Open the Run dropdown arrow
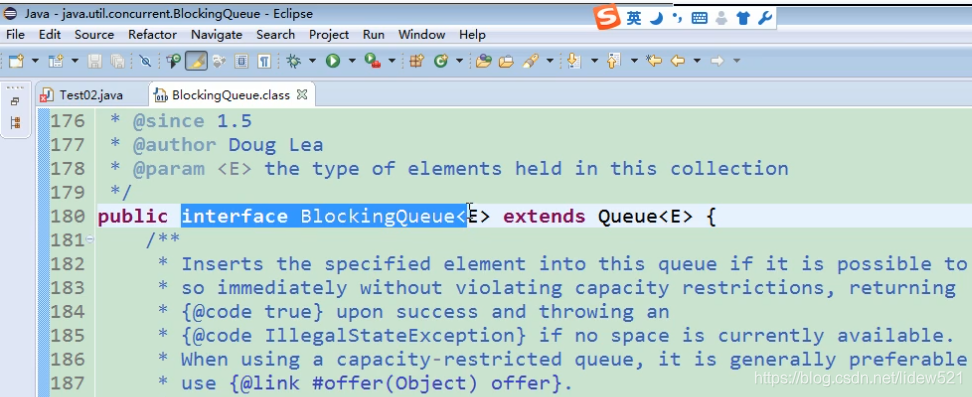The image size is (972, 397). point(352,61)
